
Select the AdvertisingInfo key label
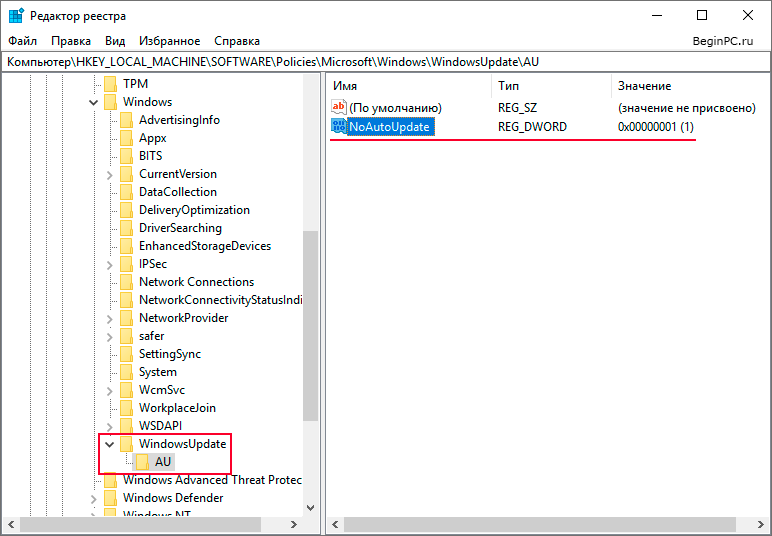179,120
